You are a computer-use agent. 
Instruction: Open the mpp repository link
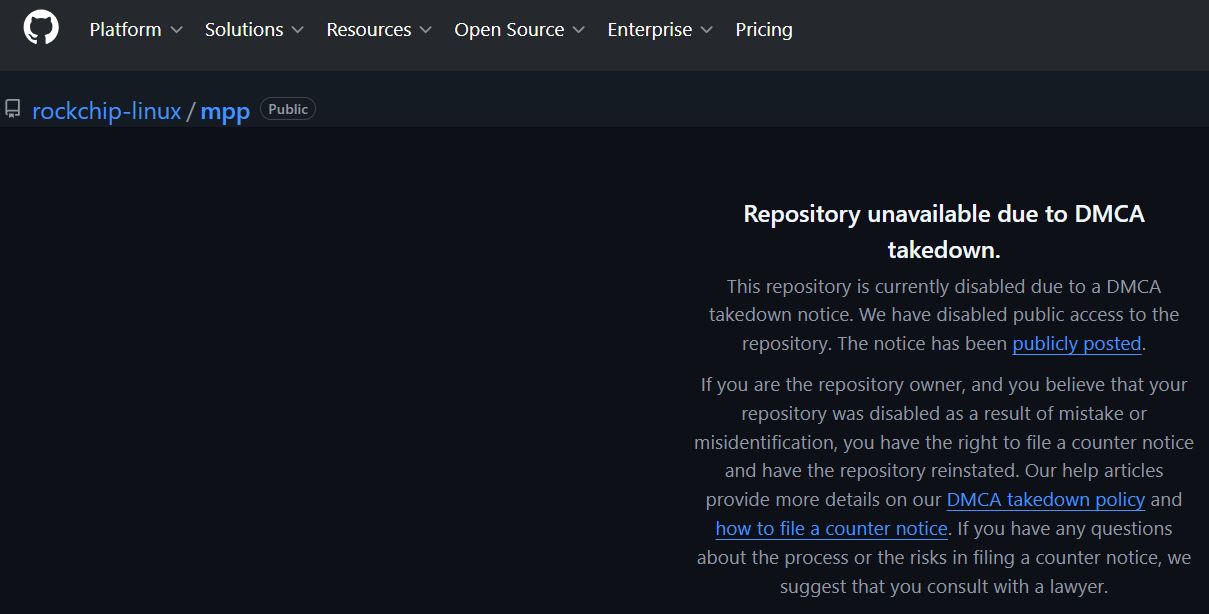[225, 111]
